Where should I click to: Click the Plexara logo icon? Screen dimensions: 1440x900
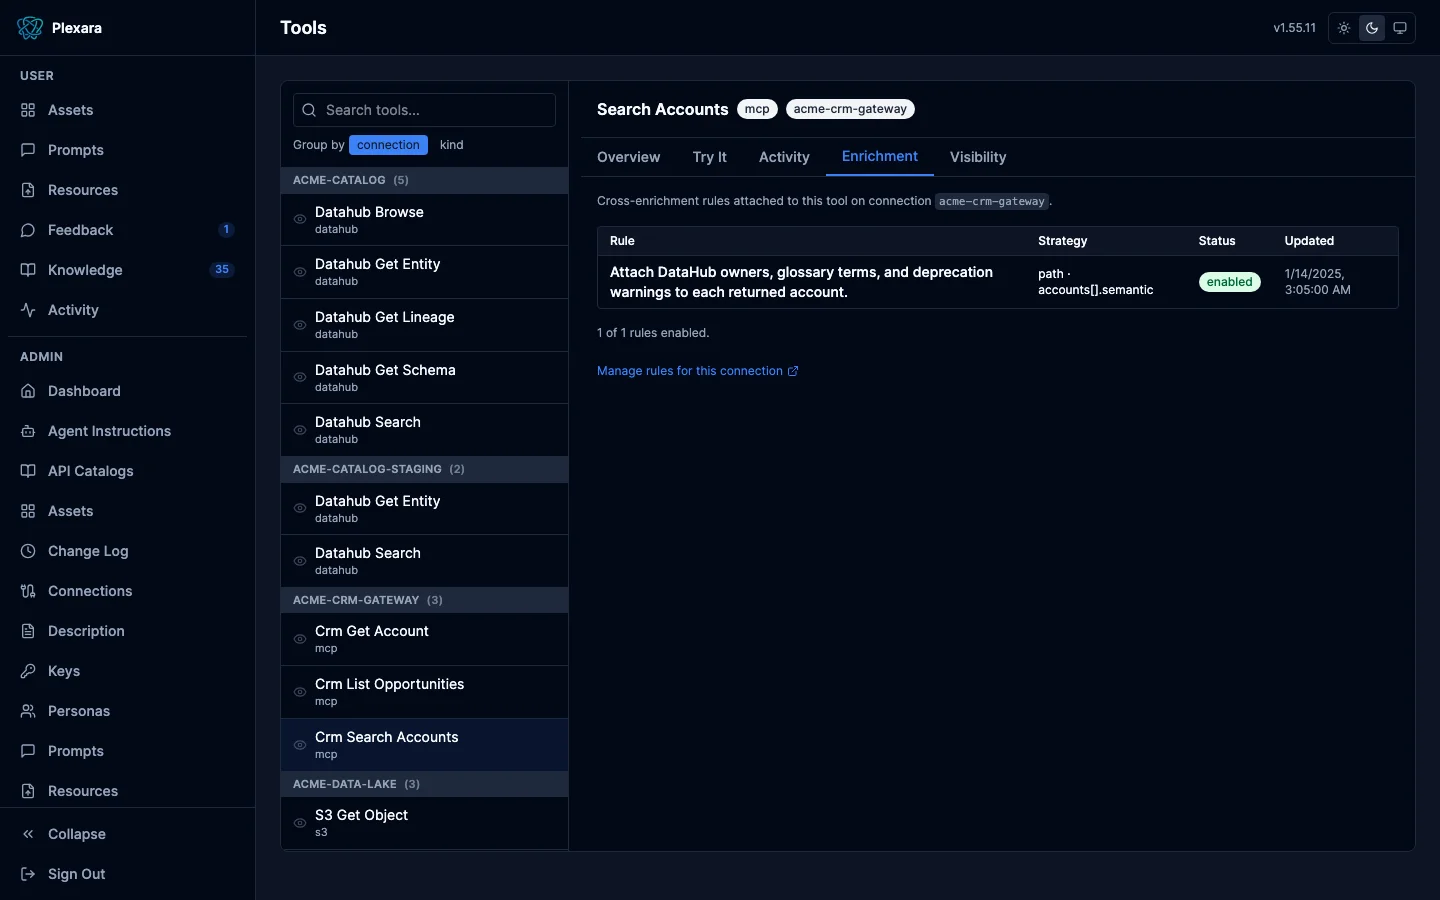[x=30, y=28]
